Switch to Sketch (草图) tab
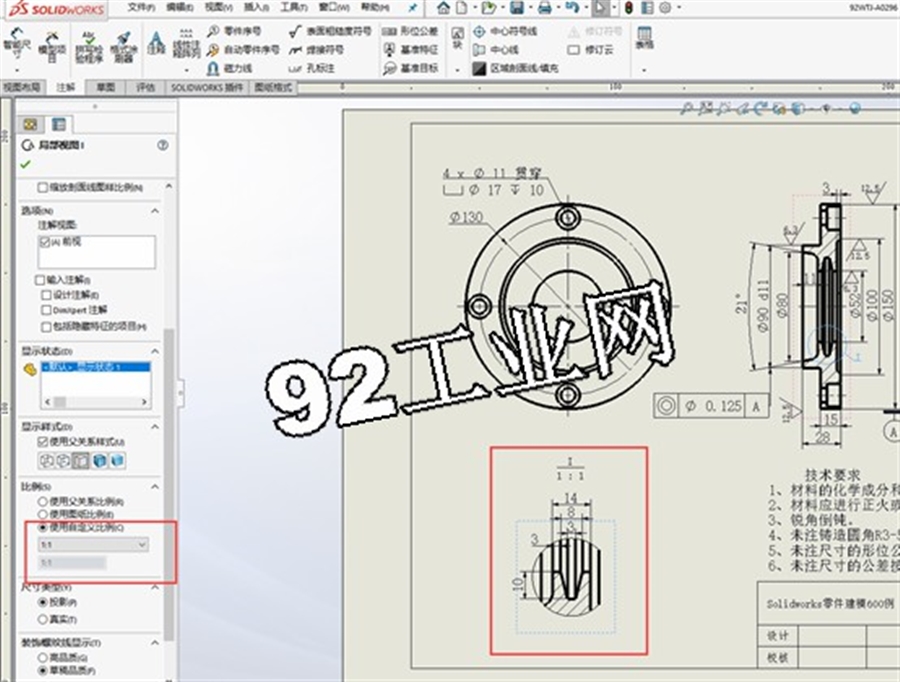900x682 pixels. coord(106,87)
